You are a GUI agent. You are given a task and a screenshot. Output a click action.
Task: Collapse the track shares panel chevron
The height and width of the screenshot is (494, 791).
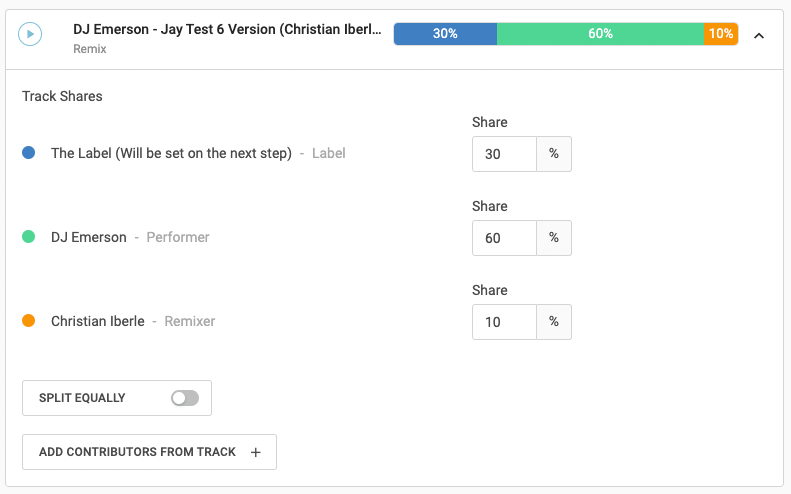pyautogui.click(x=759, y=35)
